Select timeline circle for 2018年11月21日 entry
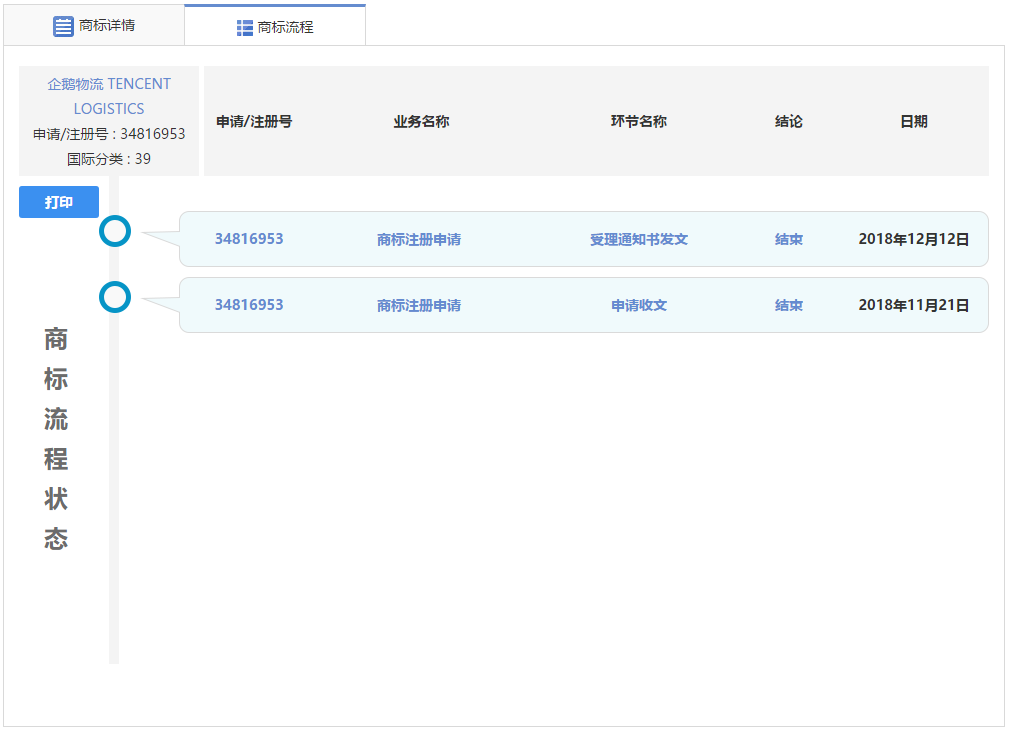This screenshot has width=1009, height=731. click(x=115, y=297)
